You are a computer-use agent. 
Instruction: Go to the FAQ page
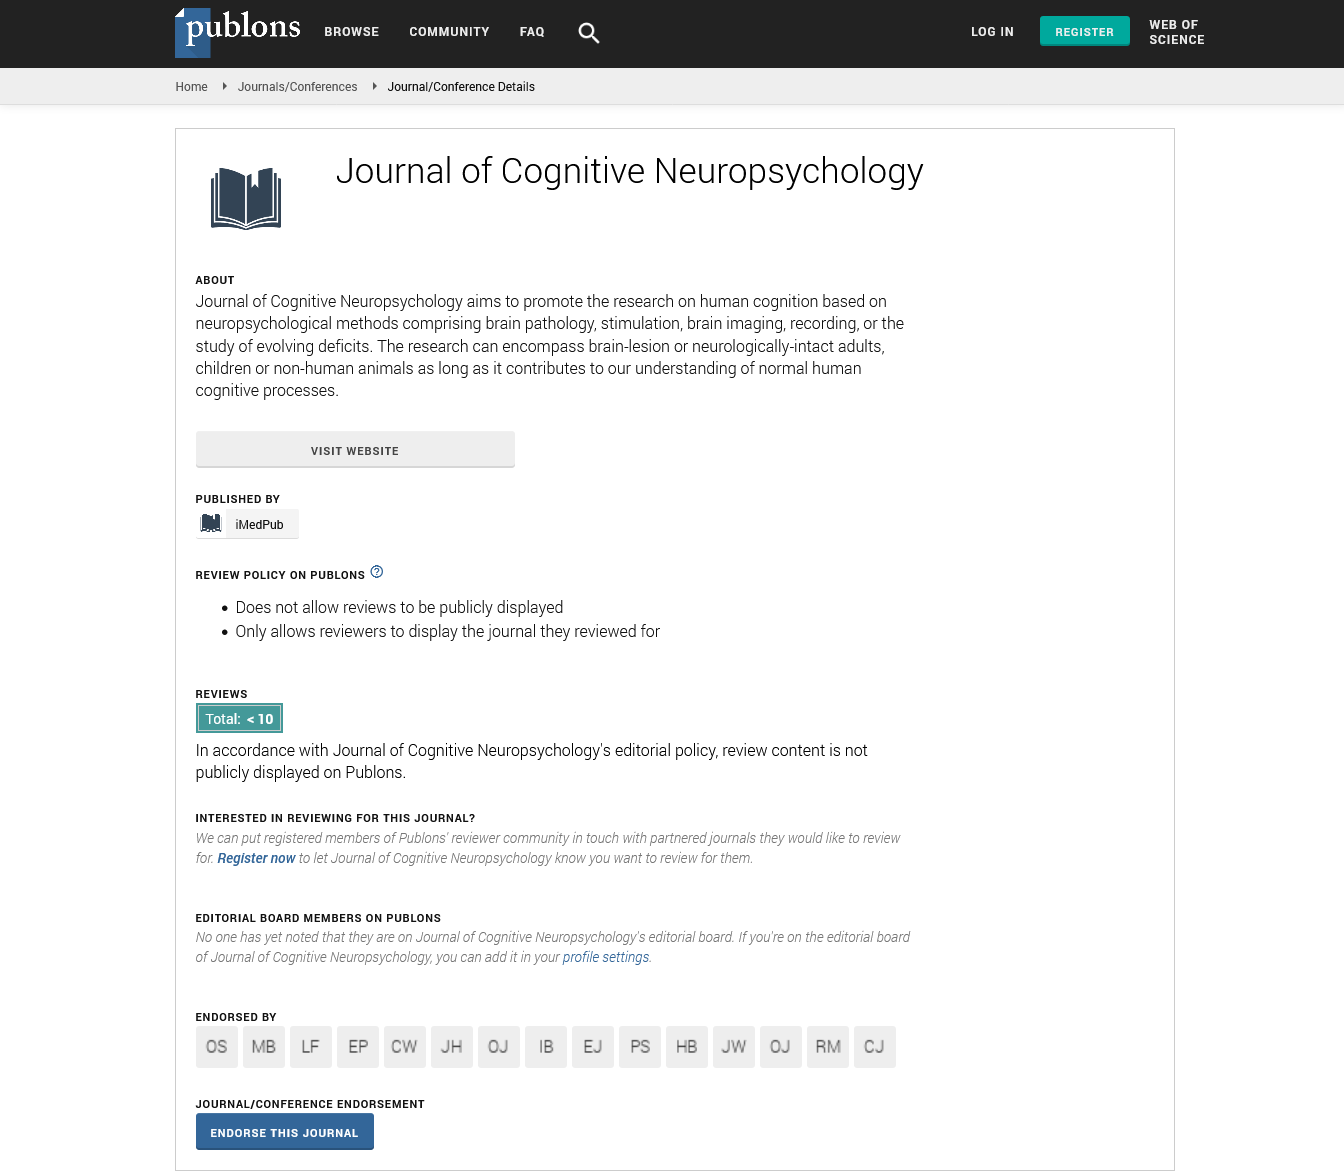[532, 32]
